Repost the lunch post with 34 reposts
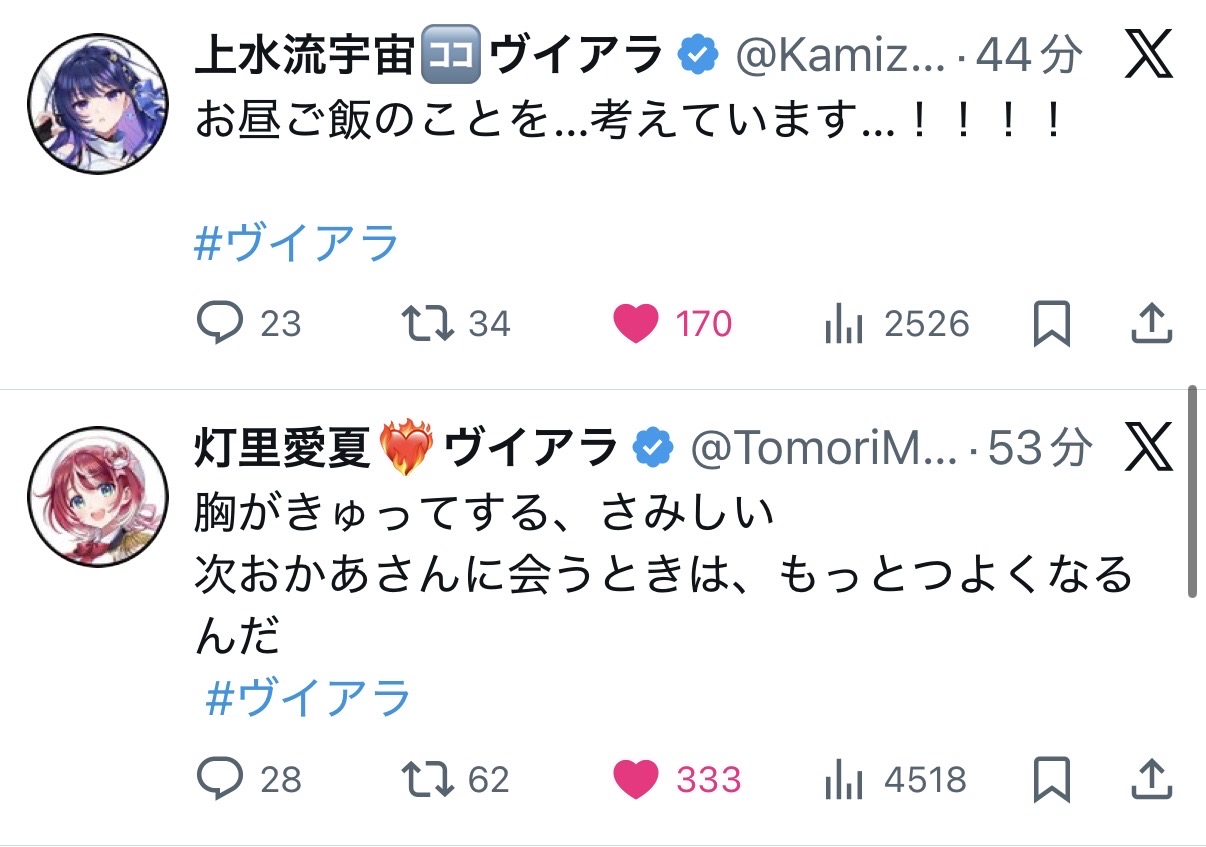 [428, 323]
